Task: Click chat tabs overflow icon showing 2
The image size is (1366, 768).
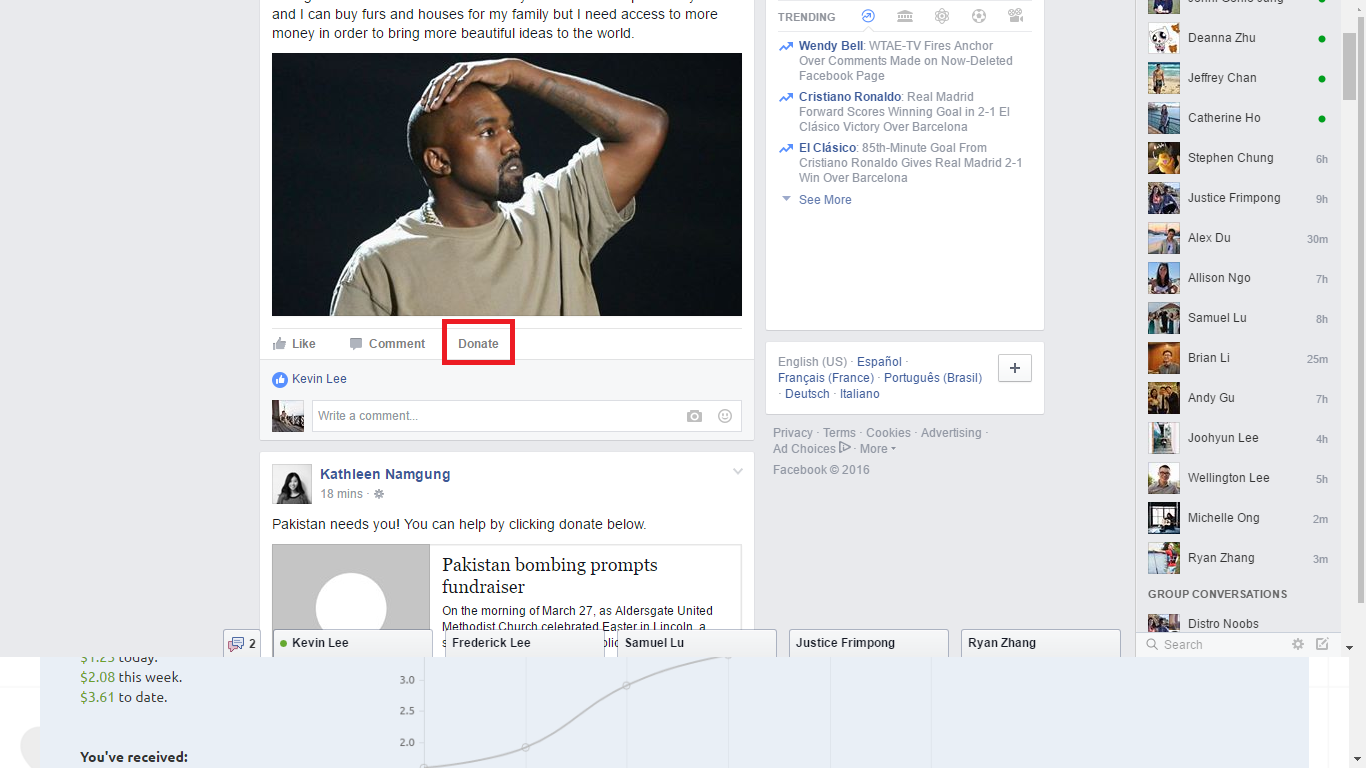Action: (x=241, y=644)
